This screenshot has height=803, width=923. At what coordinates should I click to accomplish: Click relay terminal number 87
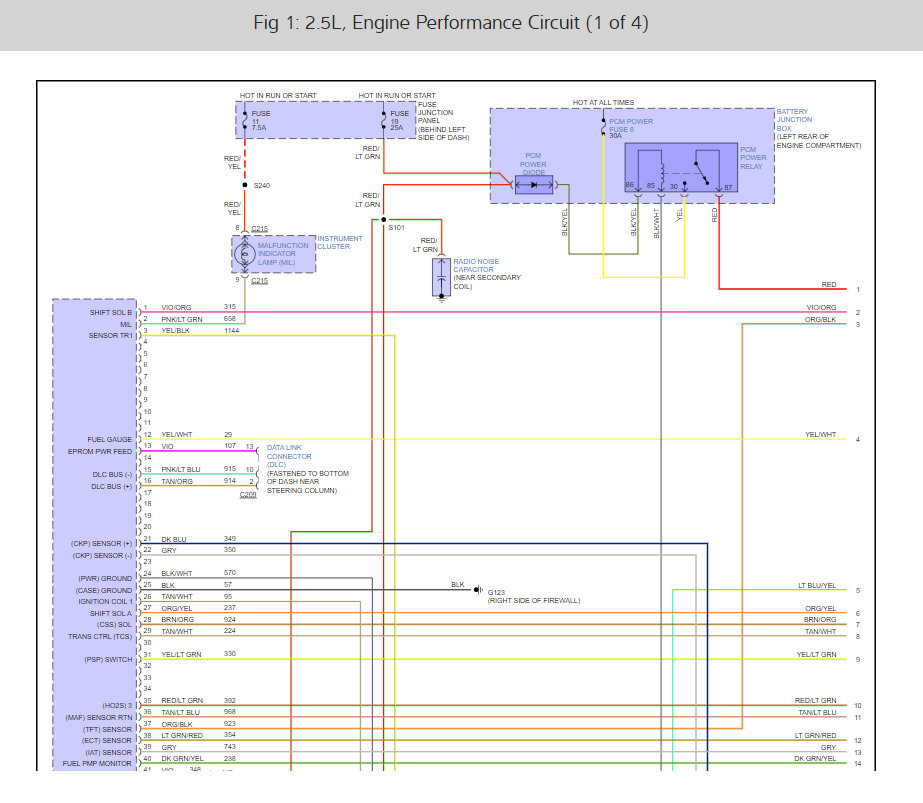728,188
